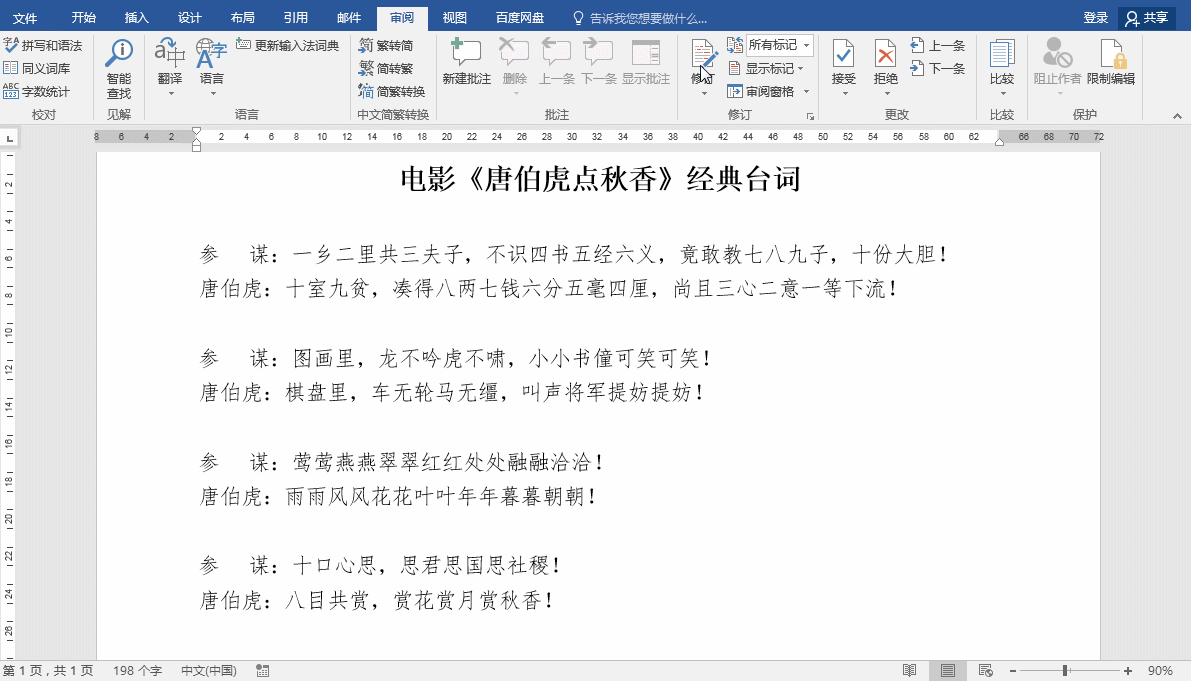Open the 文件 file menu

pyautogui.click(x=25, y=17)
